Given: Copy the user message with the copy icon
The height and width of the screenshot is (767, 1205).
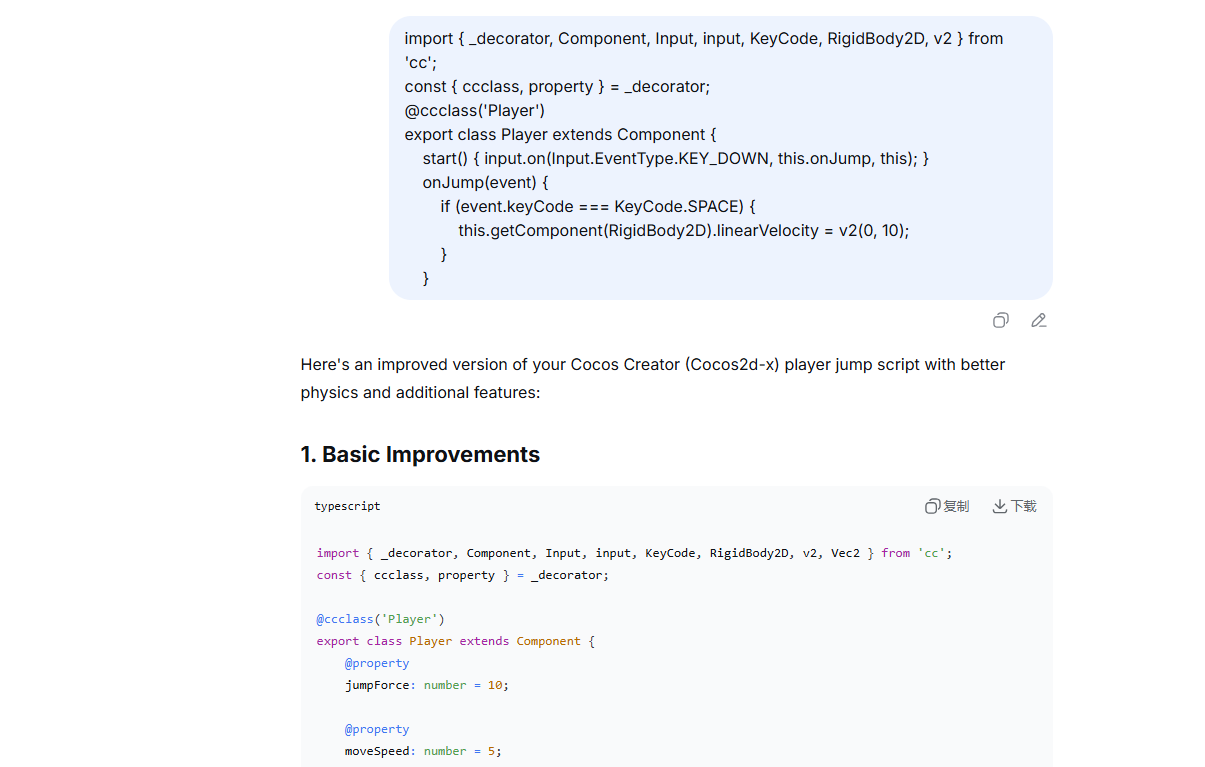Looking at the screenshot, I should click(1000, 320).
